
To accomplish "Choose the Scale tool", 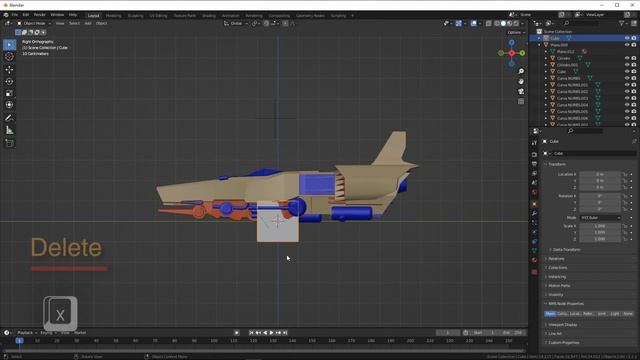I will pyautogui.click(x=9, y=93).
